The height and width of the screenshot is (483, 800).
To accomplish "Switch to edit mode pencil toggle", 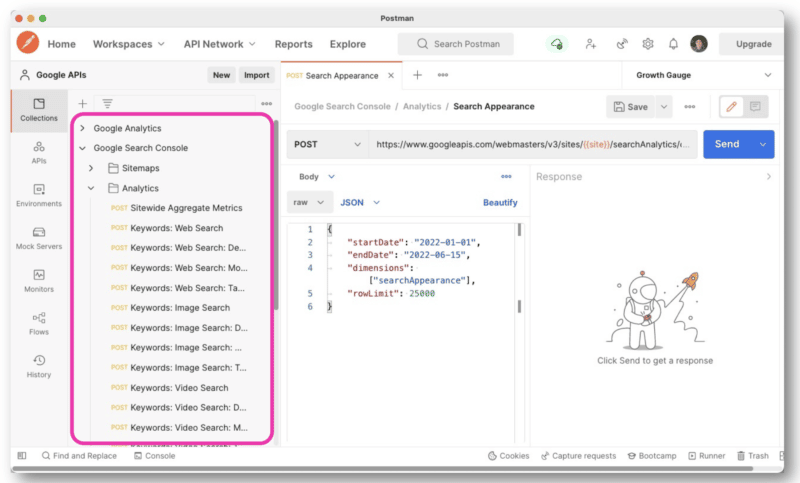I will 729,106.
